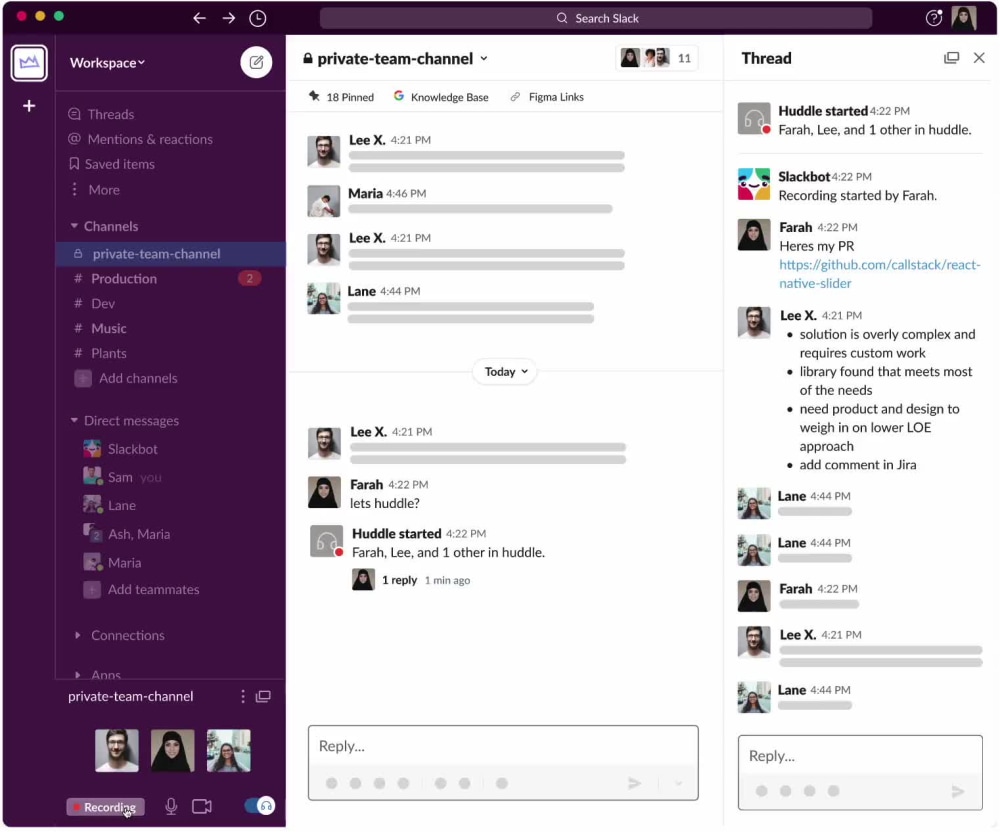
Task: Pop out huddle window icon
Action: (263, 696)
